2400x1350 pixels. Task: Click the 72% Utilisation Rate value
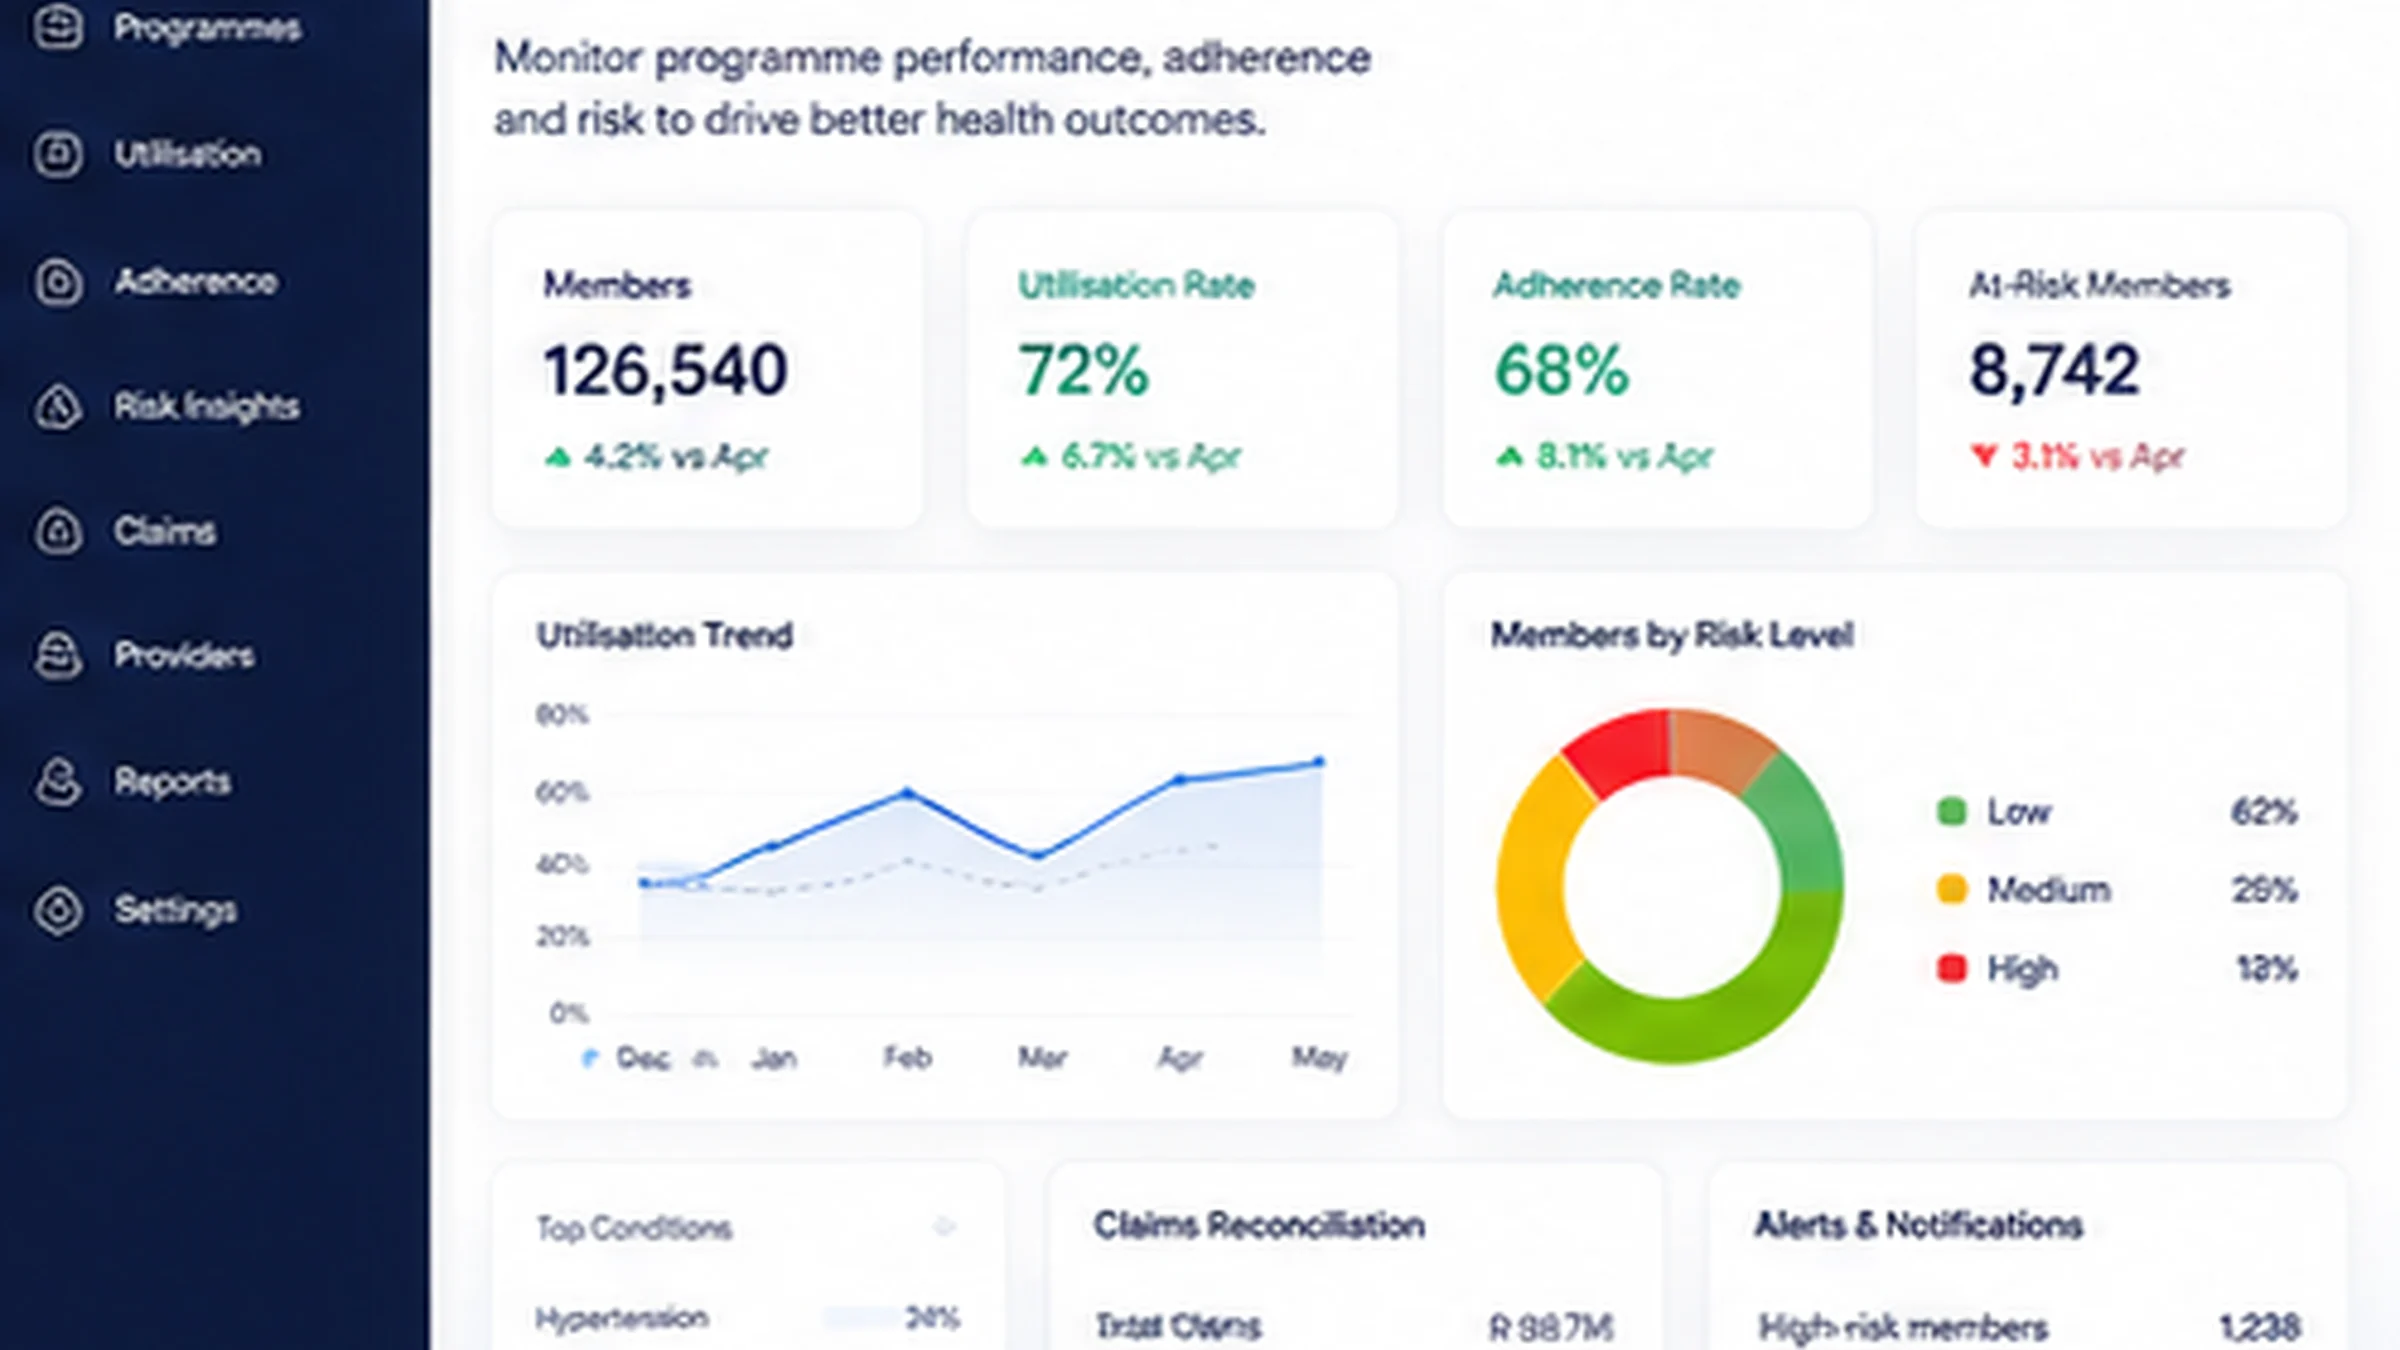pos(1084,371)
